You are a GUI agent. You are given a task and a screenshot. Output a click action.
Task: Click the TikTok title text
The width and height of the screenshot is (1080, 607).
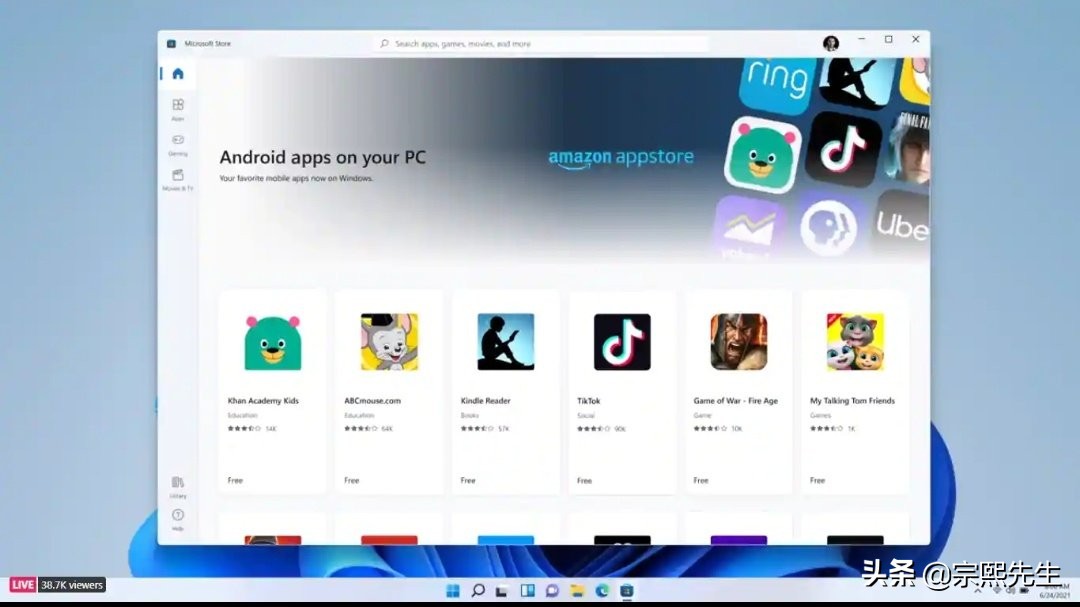[589, 400]
